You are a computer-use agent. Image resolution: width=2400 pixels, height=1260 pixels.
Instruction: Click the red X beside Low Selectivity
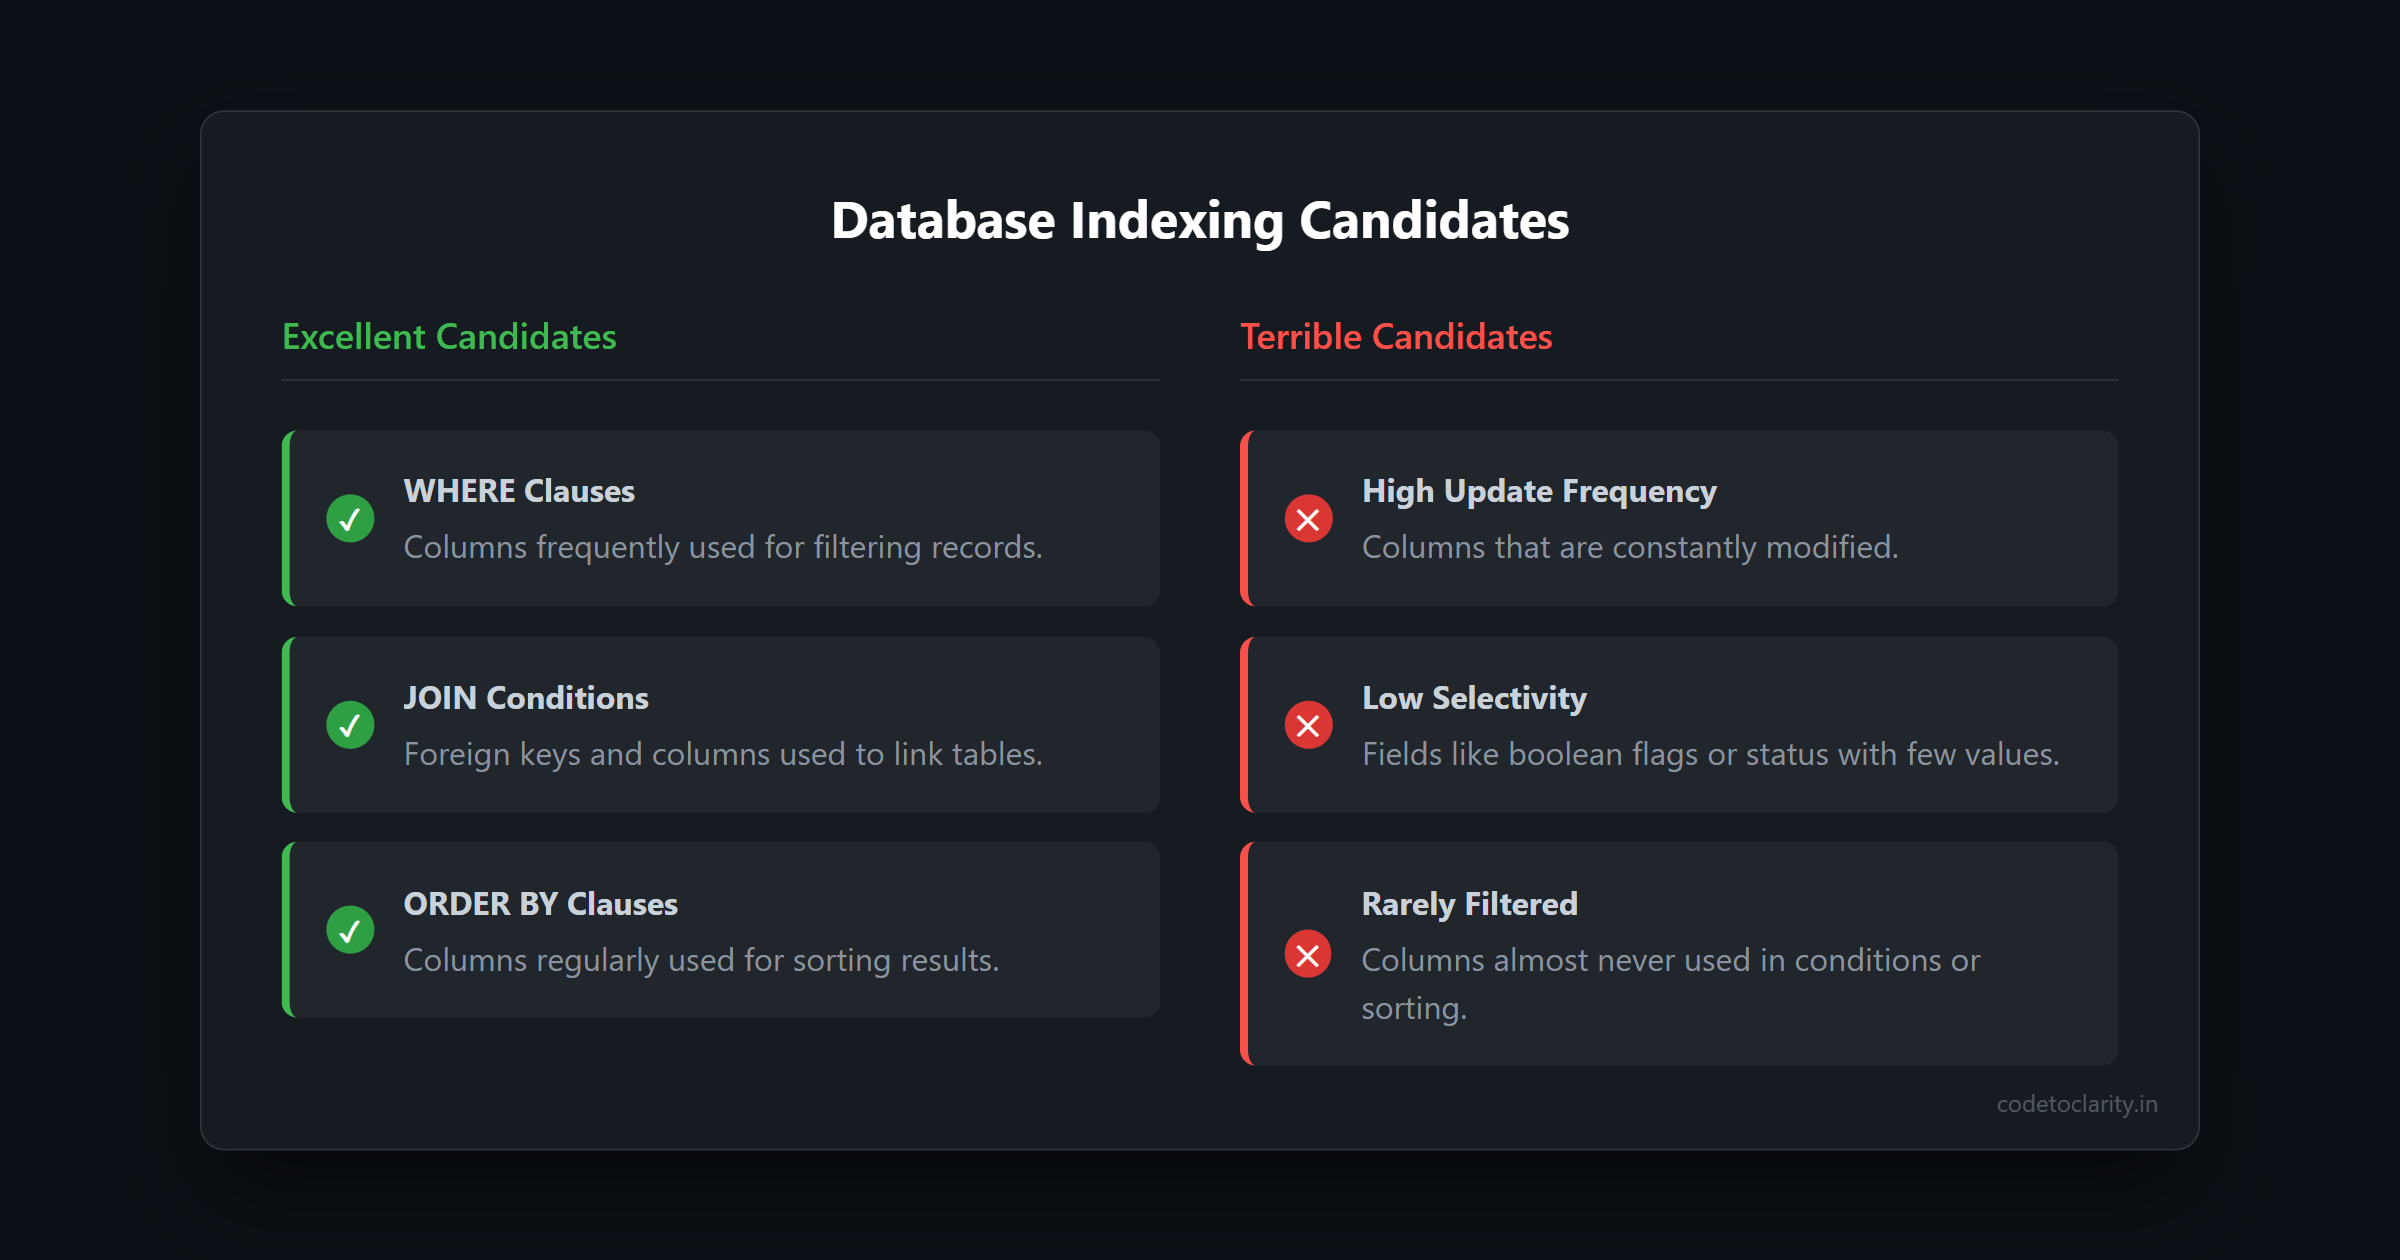pos(1308,725)
